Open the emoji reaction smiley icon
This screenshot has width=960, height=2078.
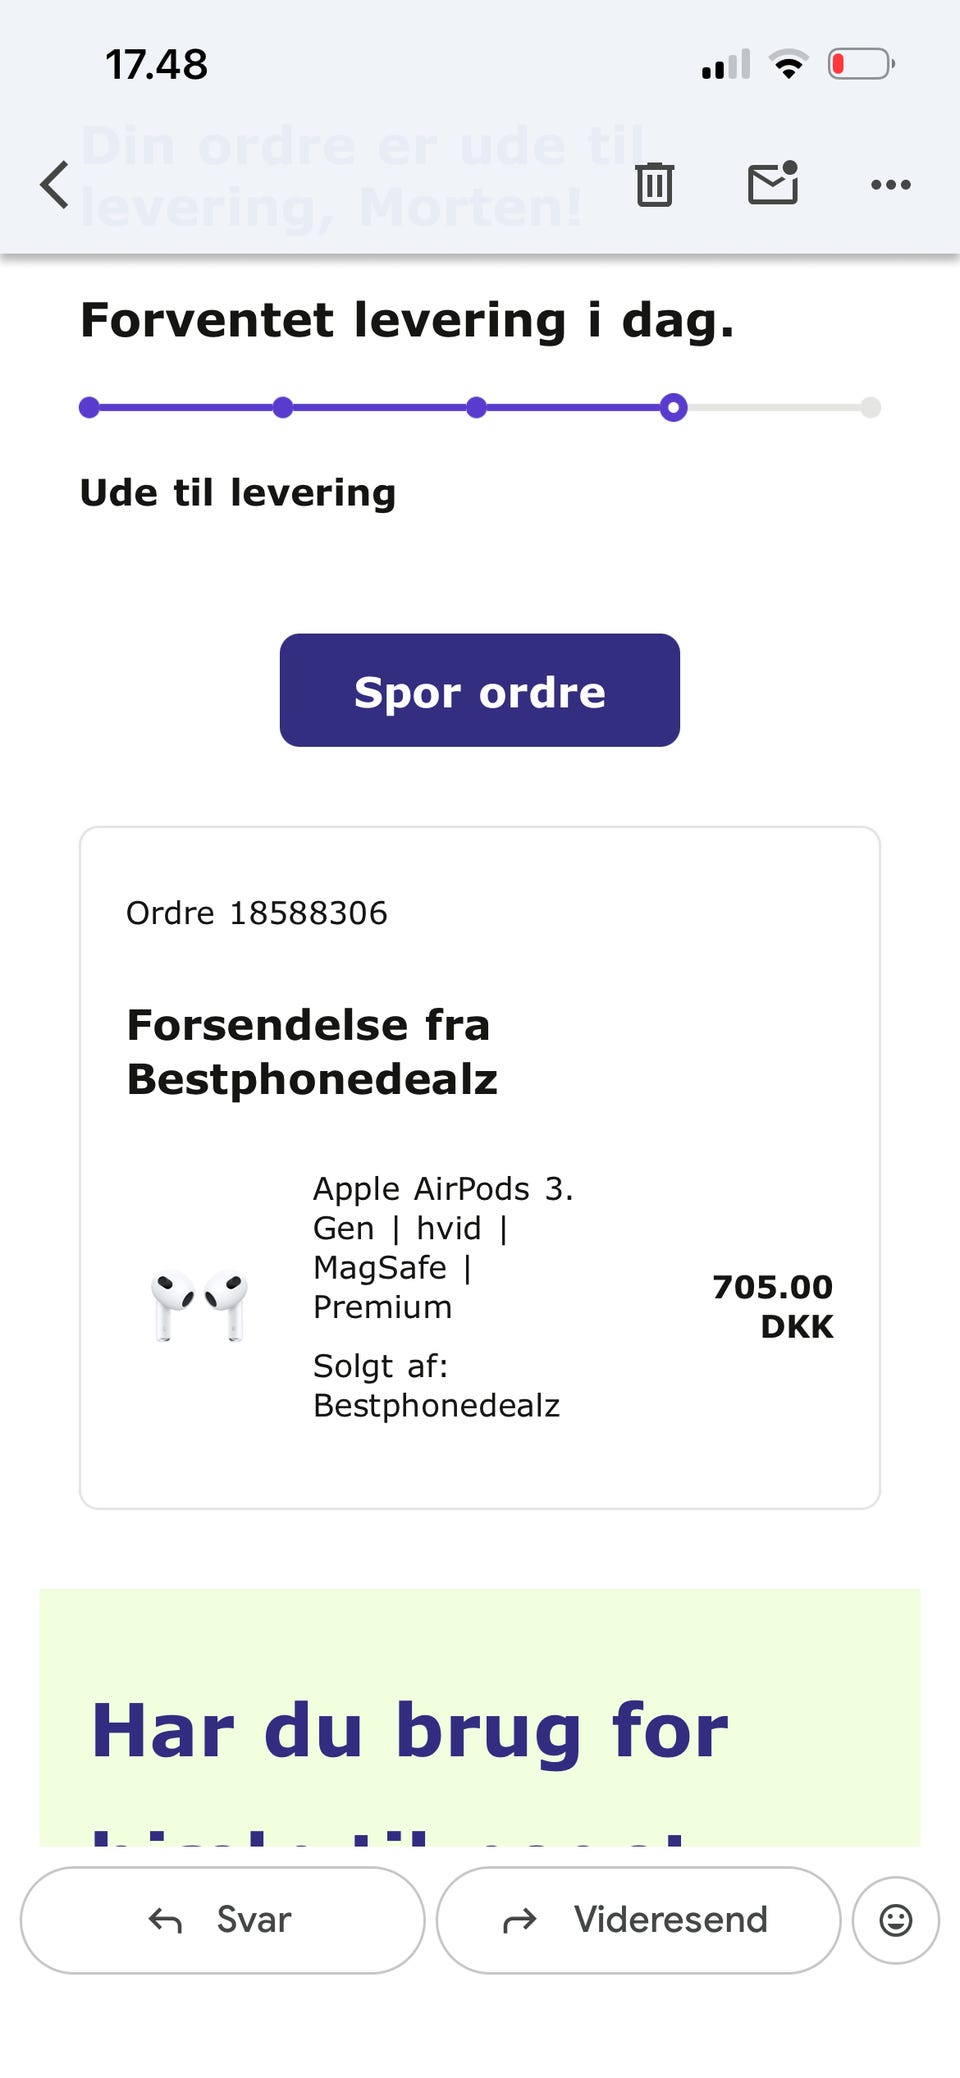[x=896, y=1920]
